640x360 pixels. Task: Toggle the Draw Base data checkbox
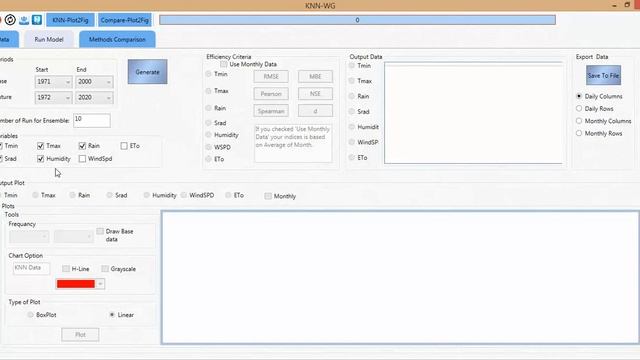coord(100,231)
